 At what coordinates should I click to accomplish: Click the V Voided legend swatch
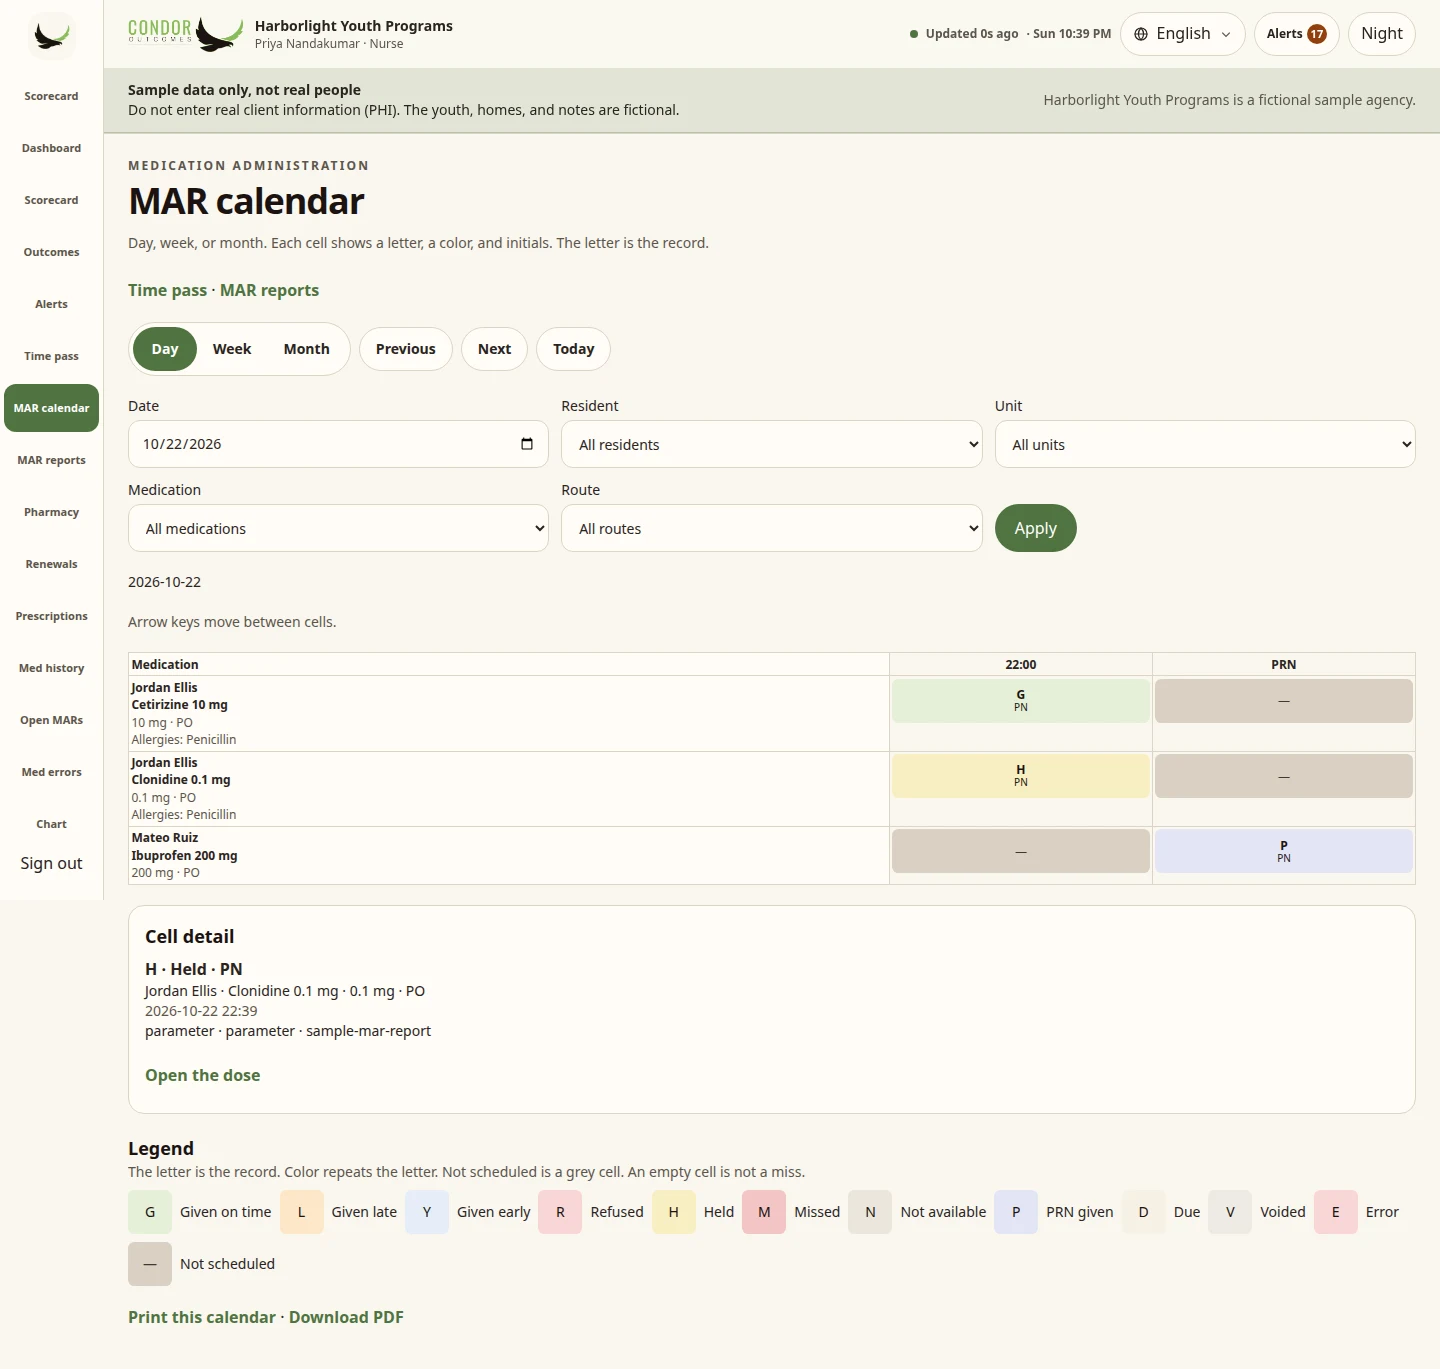click(x=1230, y=1212)
